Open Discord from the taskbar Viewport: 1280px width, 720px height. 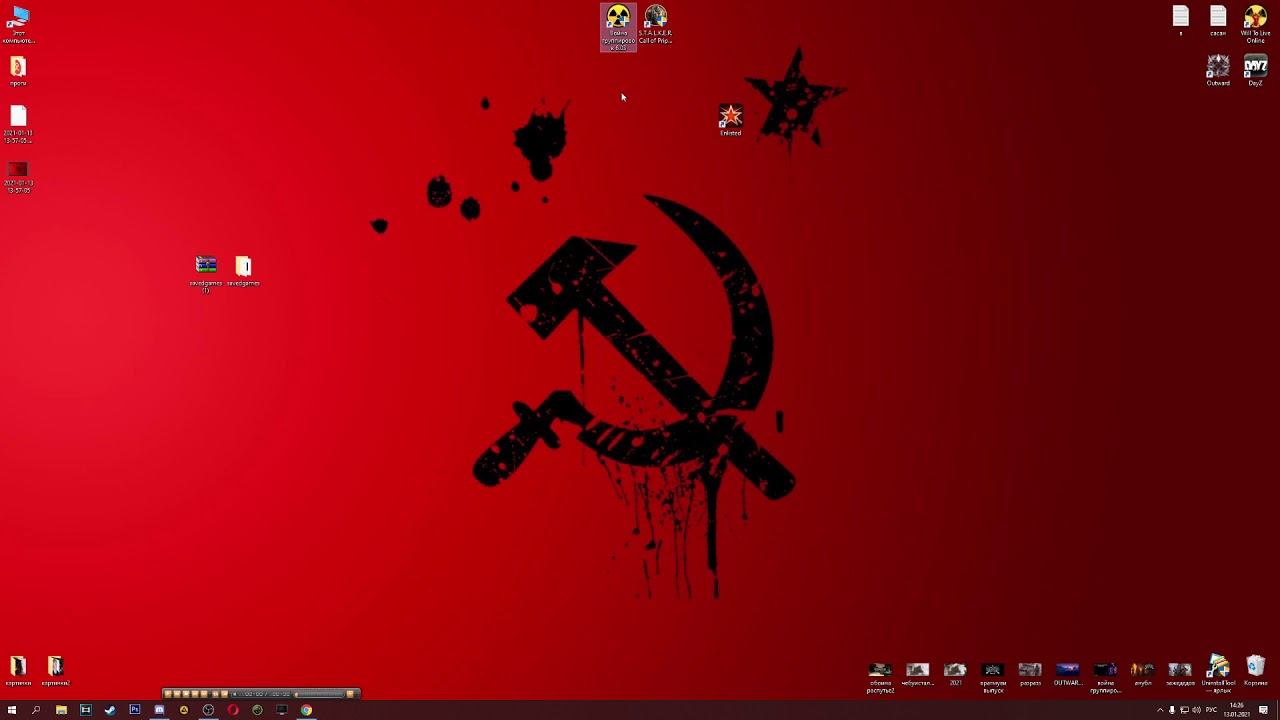[159, 710]
